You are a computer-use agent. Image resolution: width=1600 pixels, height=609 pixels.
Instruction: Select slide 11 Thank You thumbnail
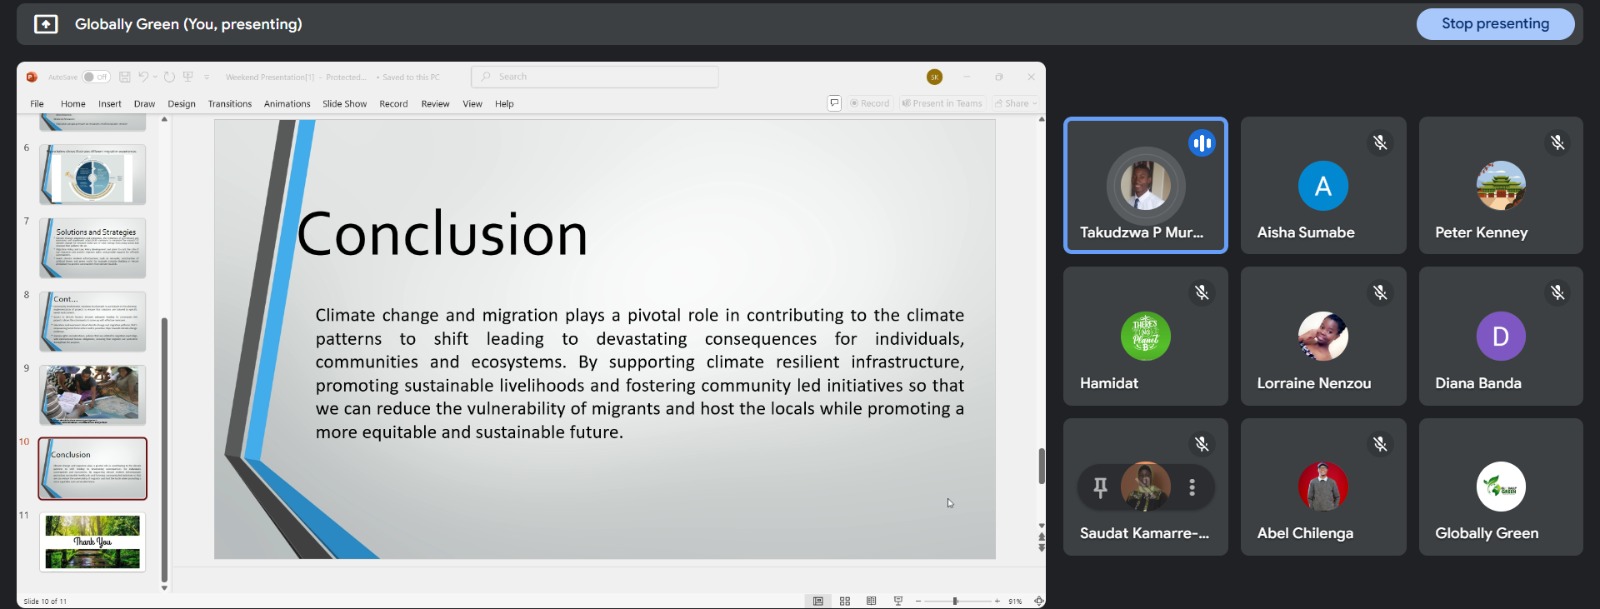pos(93,542)
